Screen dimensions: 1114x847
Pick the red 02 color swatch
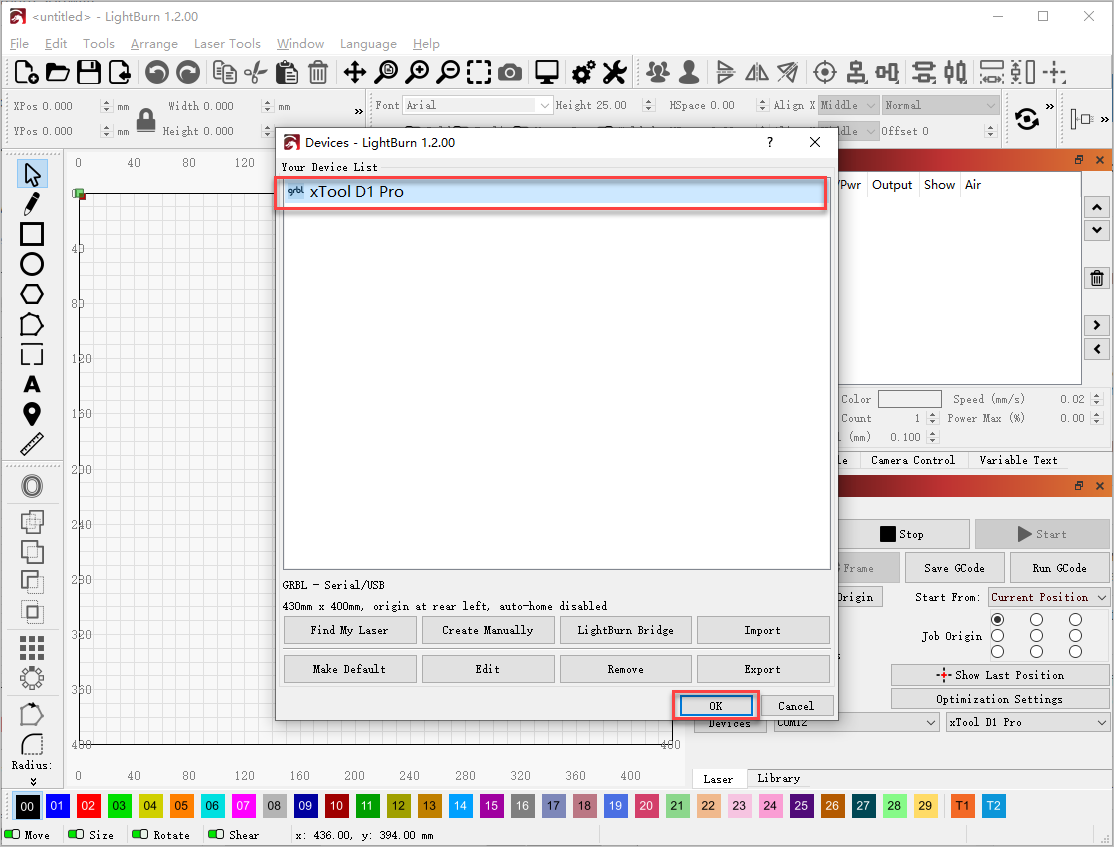(x=89, y=806)
